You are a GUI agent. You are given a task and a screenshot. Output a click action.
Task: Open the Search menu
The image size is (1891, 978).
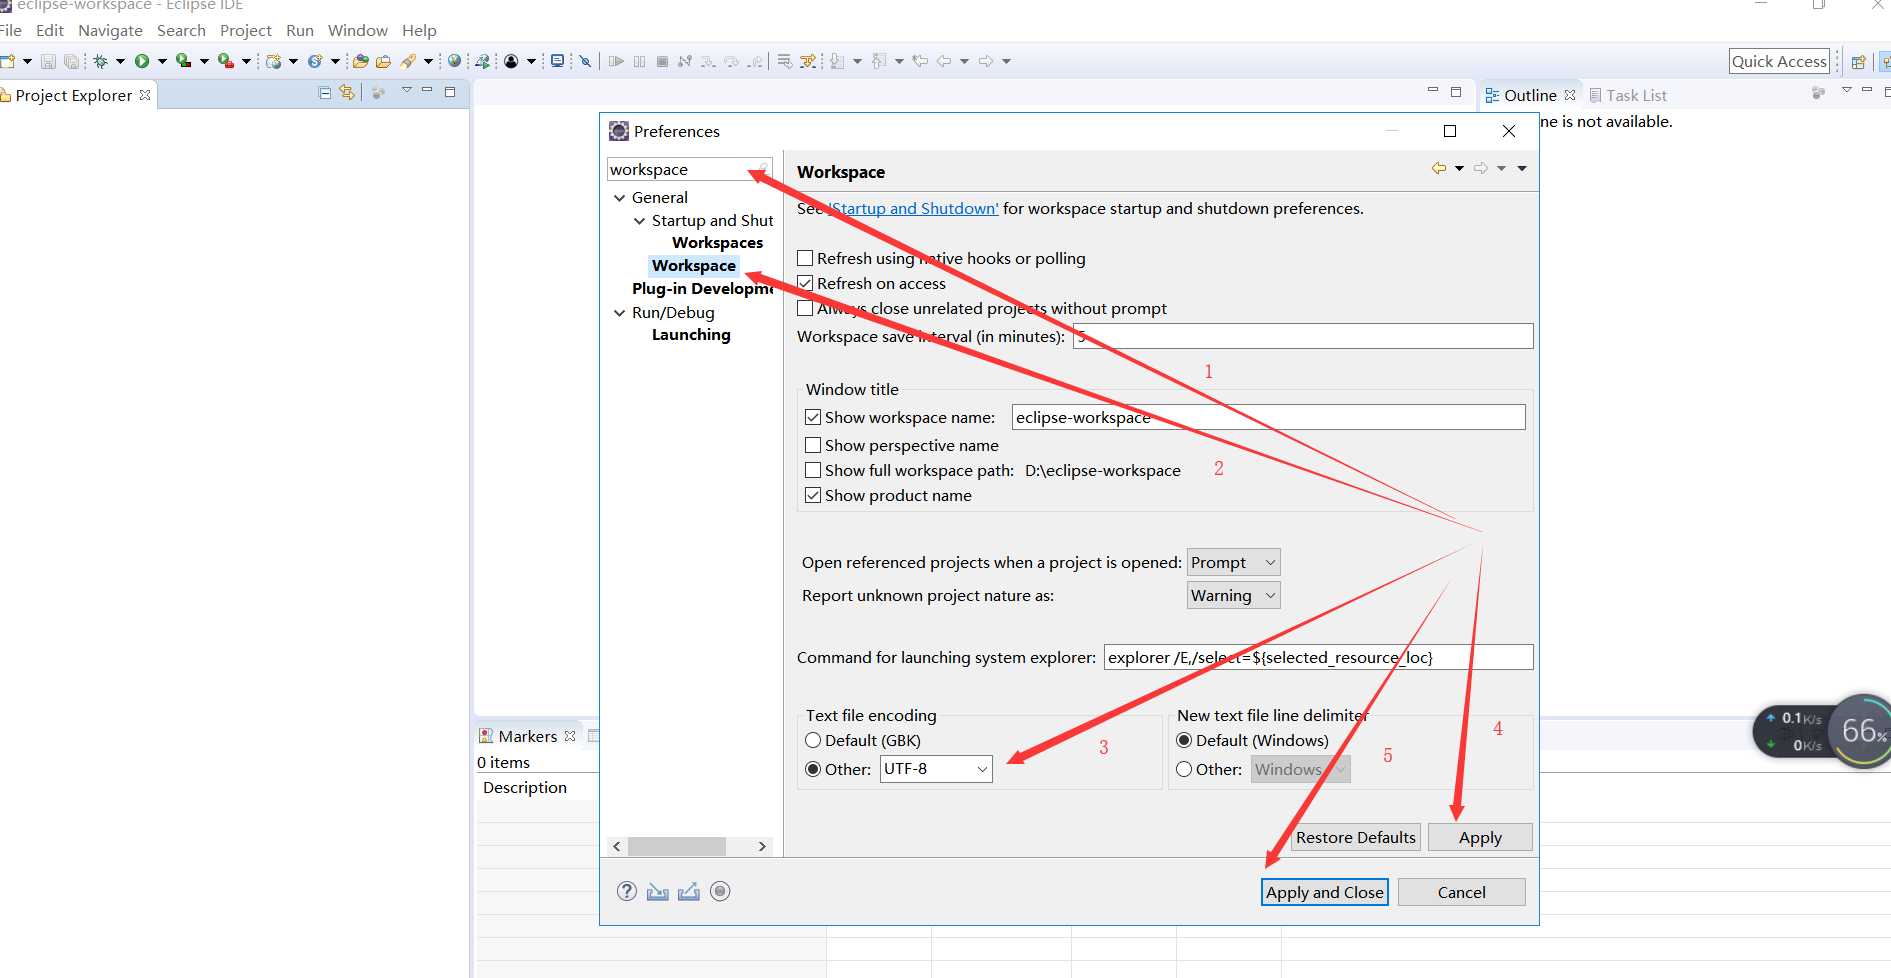click(x=181, y=30)
